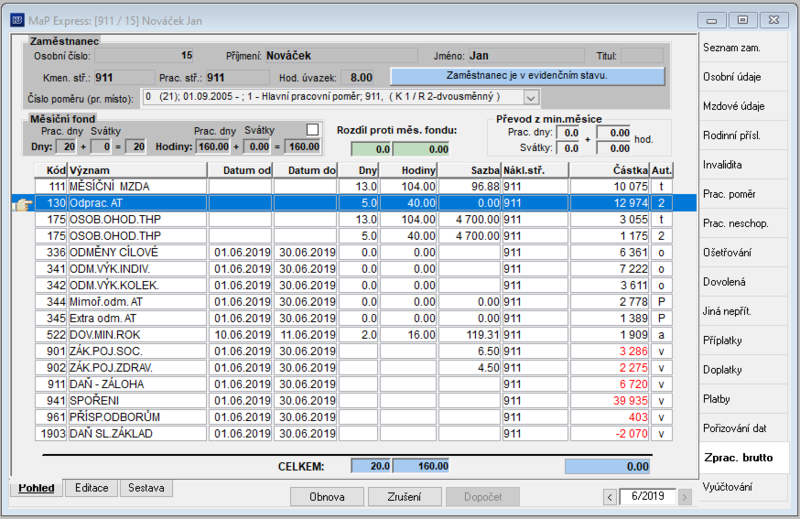Click the Význam column header
This screenshot has width=800, height=519.
click(137, 170)
